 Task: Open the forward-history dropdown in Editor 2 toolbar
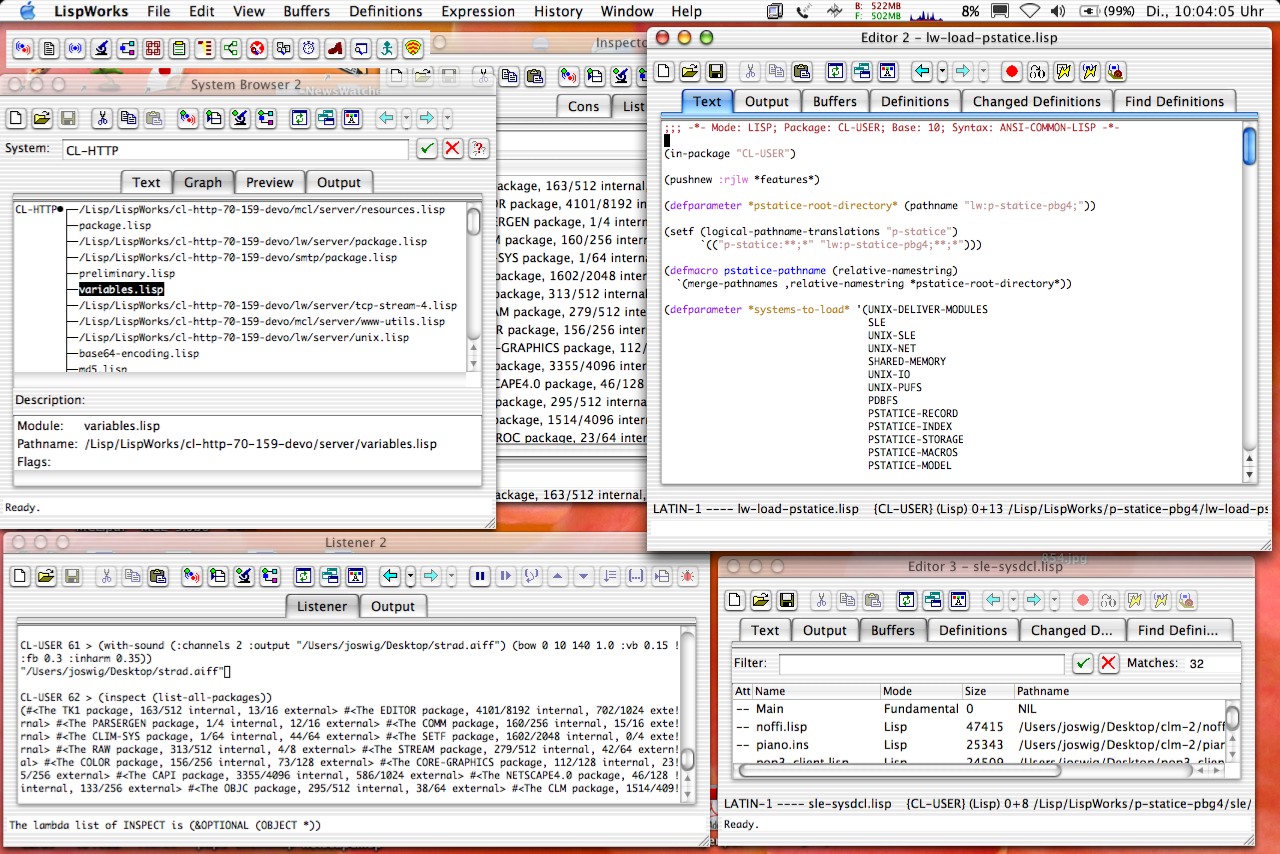[x=983, y=71]
